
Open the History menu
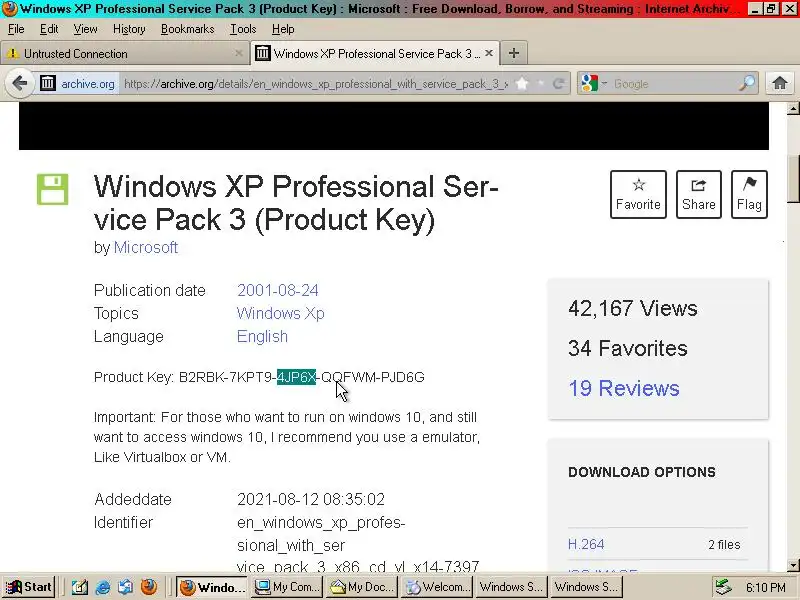[x=129, y=29]
